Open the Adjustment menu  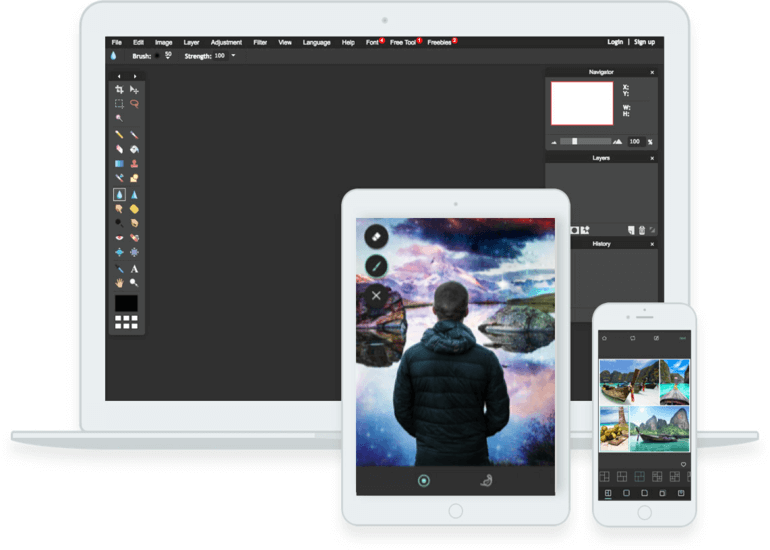coord(226,42)
